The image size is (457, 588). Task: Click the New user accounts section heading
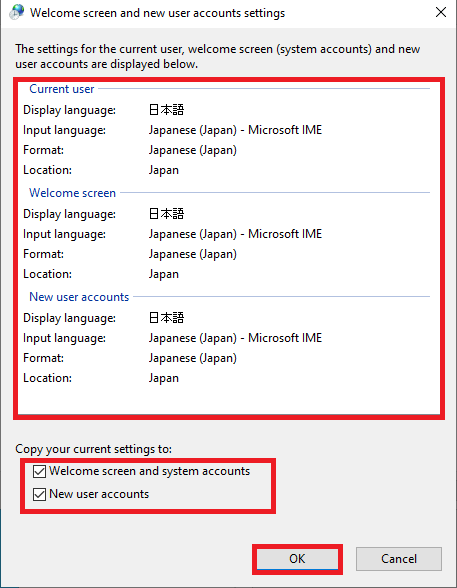79,297
